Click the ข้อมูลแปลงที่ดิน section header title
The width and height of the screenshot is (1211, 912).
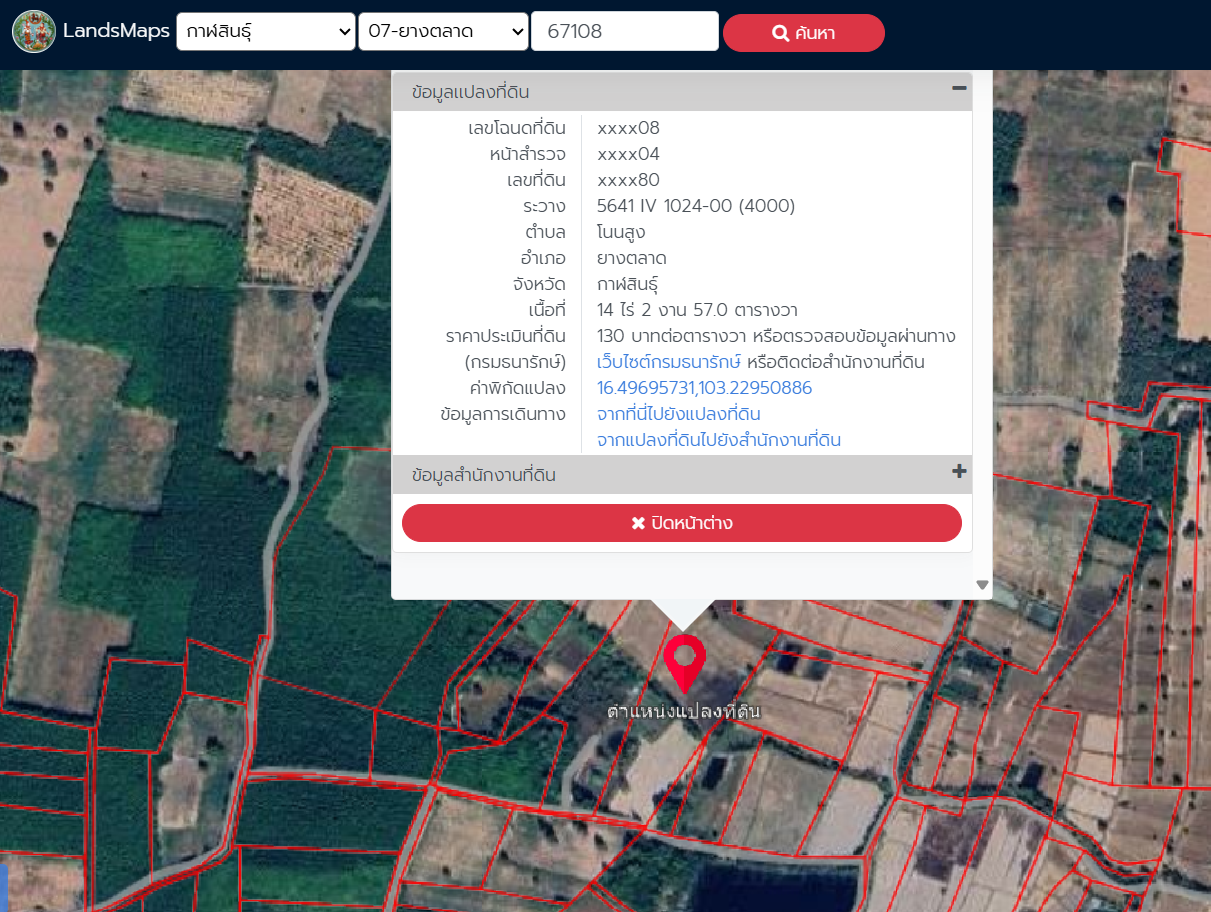(x=471, y=92)
